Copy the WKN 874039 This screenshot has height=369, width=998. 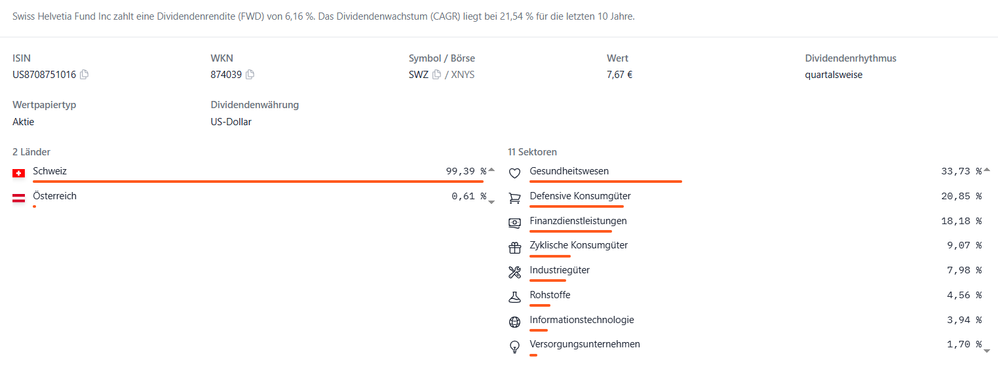250,75
